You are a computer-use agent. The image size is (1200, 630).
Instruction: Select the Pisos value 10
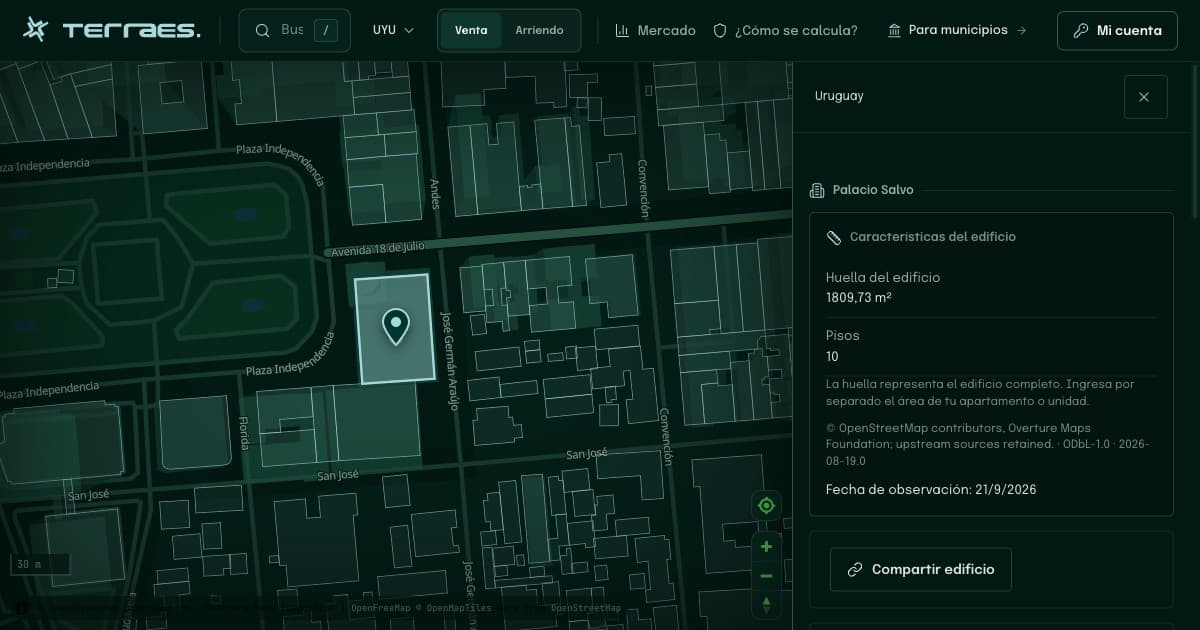[832, 356]
